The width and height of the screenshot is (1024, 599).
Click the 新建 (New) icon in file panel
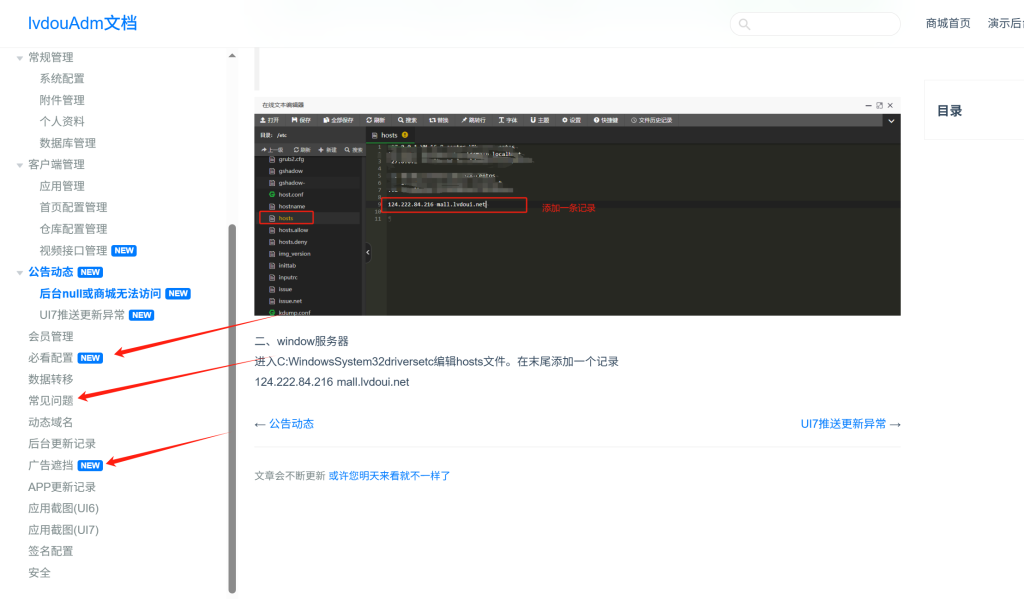(x=327, y=149)
